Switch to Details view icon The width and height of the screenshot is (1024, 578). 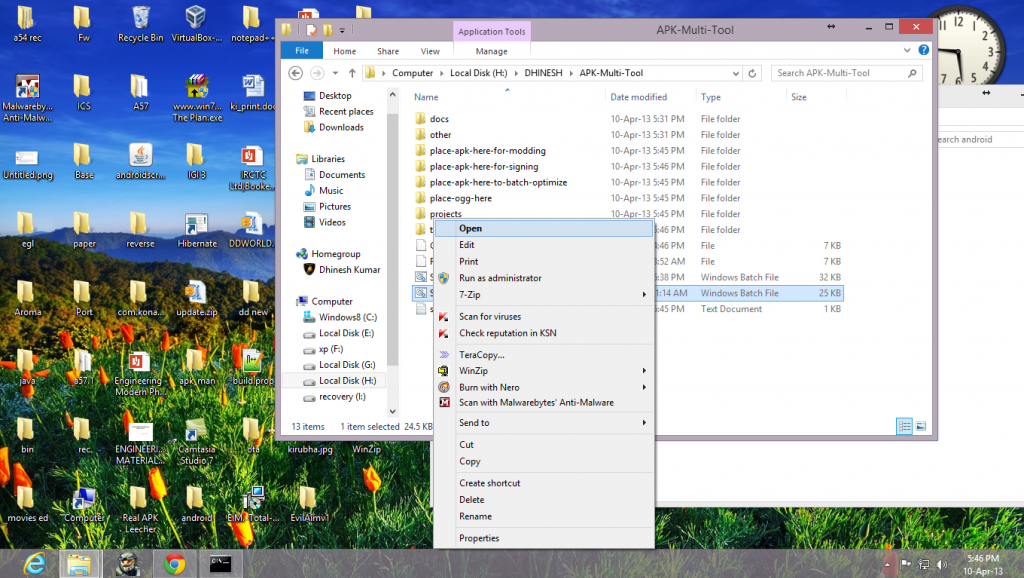pyautogui.click(x=904, y=426)
